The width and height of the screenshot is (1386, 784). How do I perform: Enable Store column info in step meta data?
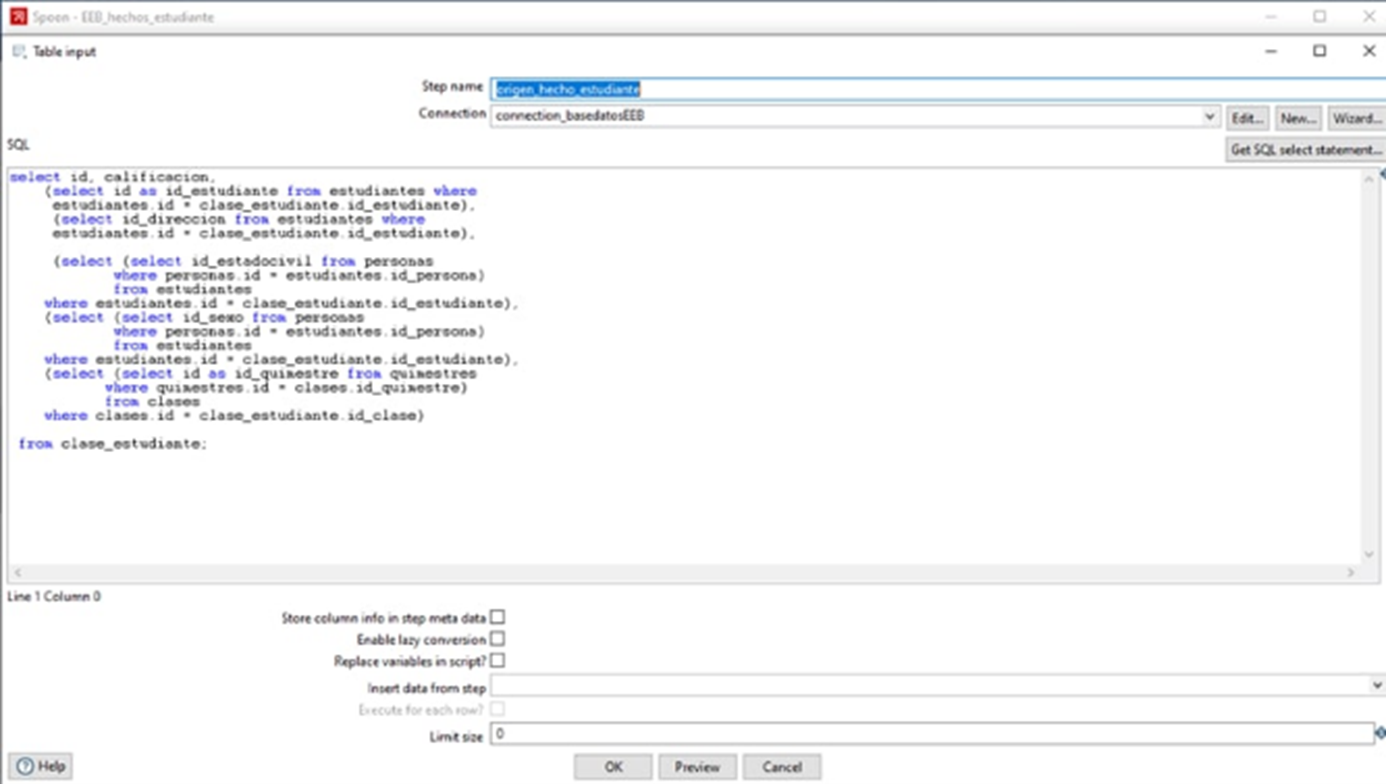pyautogui.click(x=497, y=617)
